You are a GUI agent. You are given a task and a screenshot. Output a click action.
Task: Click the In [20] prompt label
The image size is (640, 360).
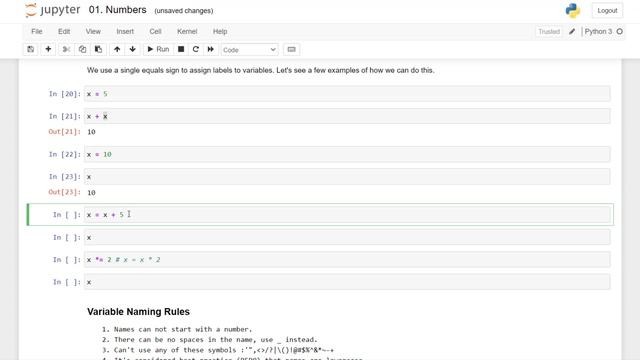click(x=64, y=94)
